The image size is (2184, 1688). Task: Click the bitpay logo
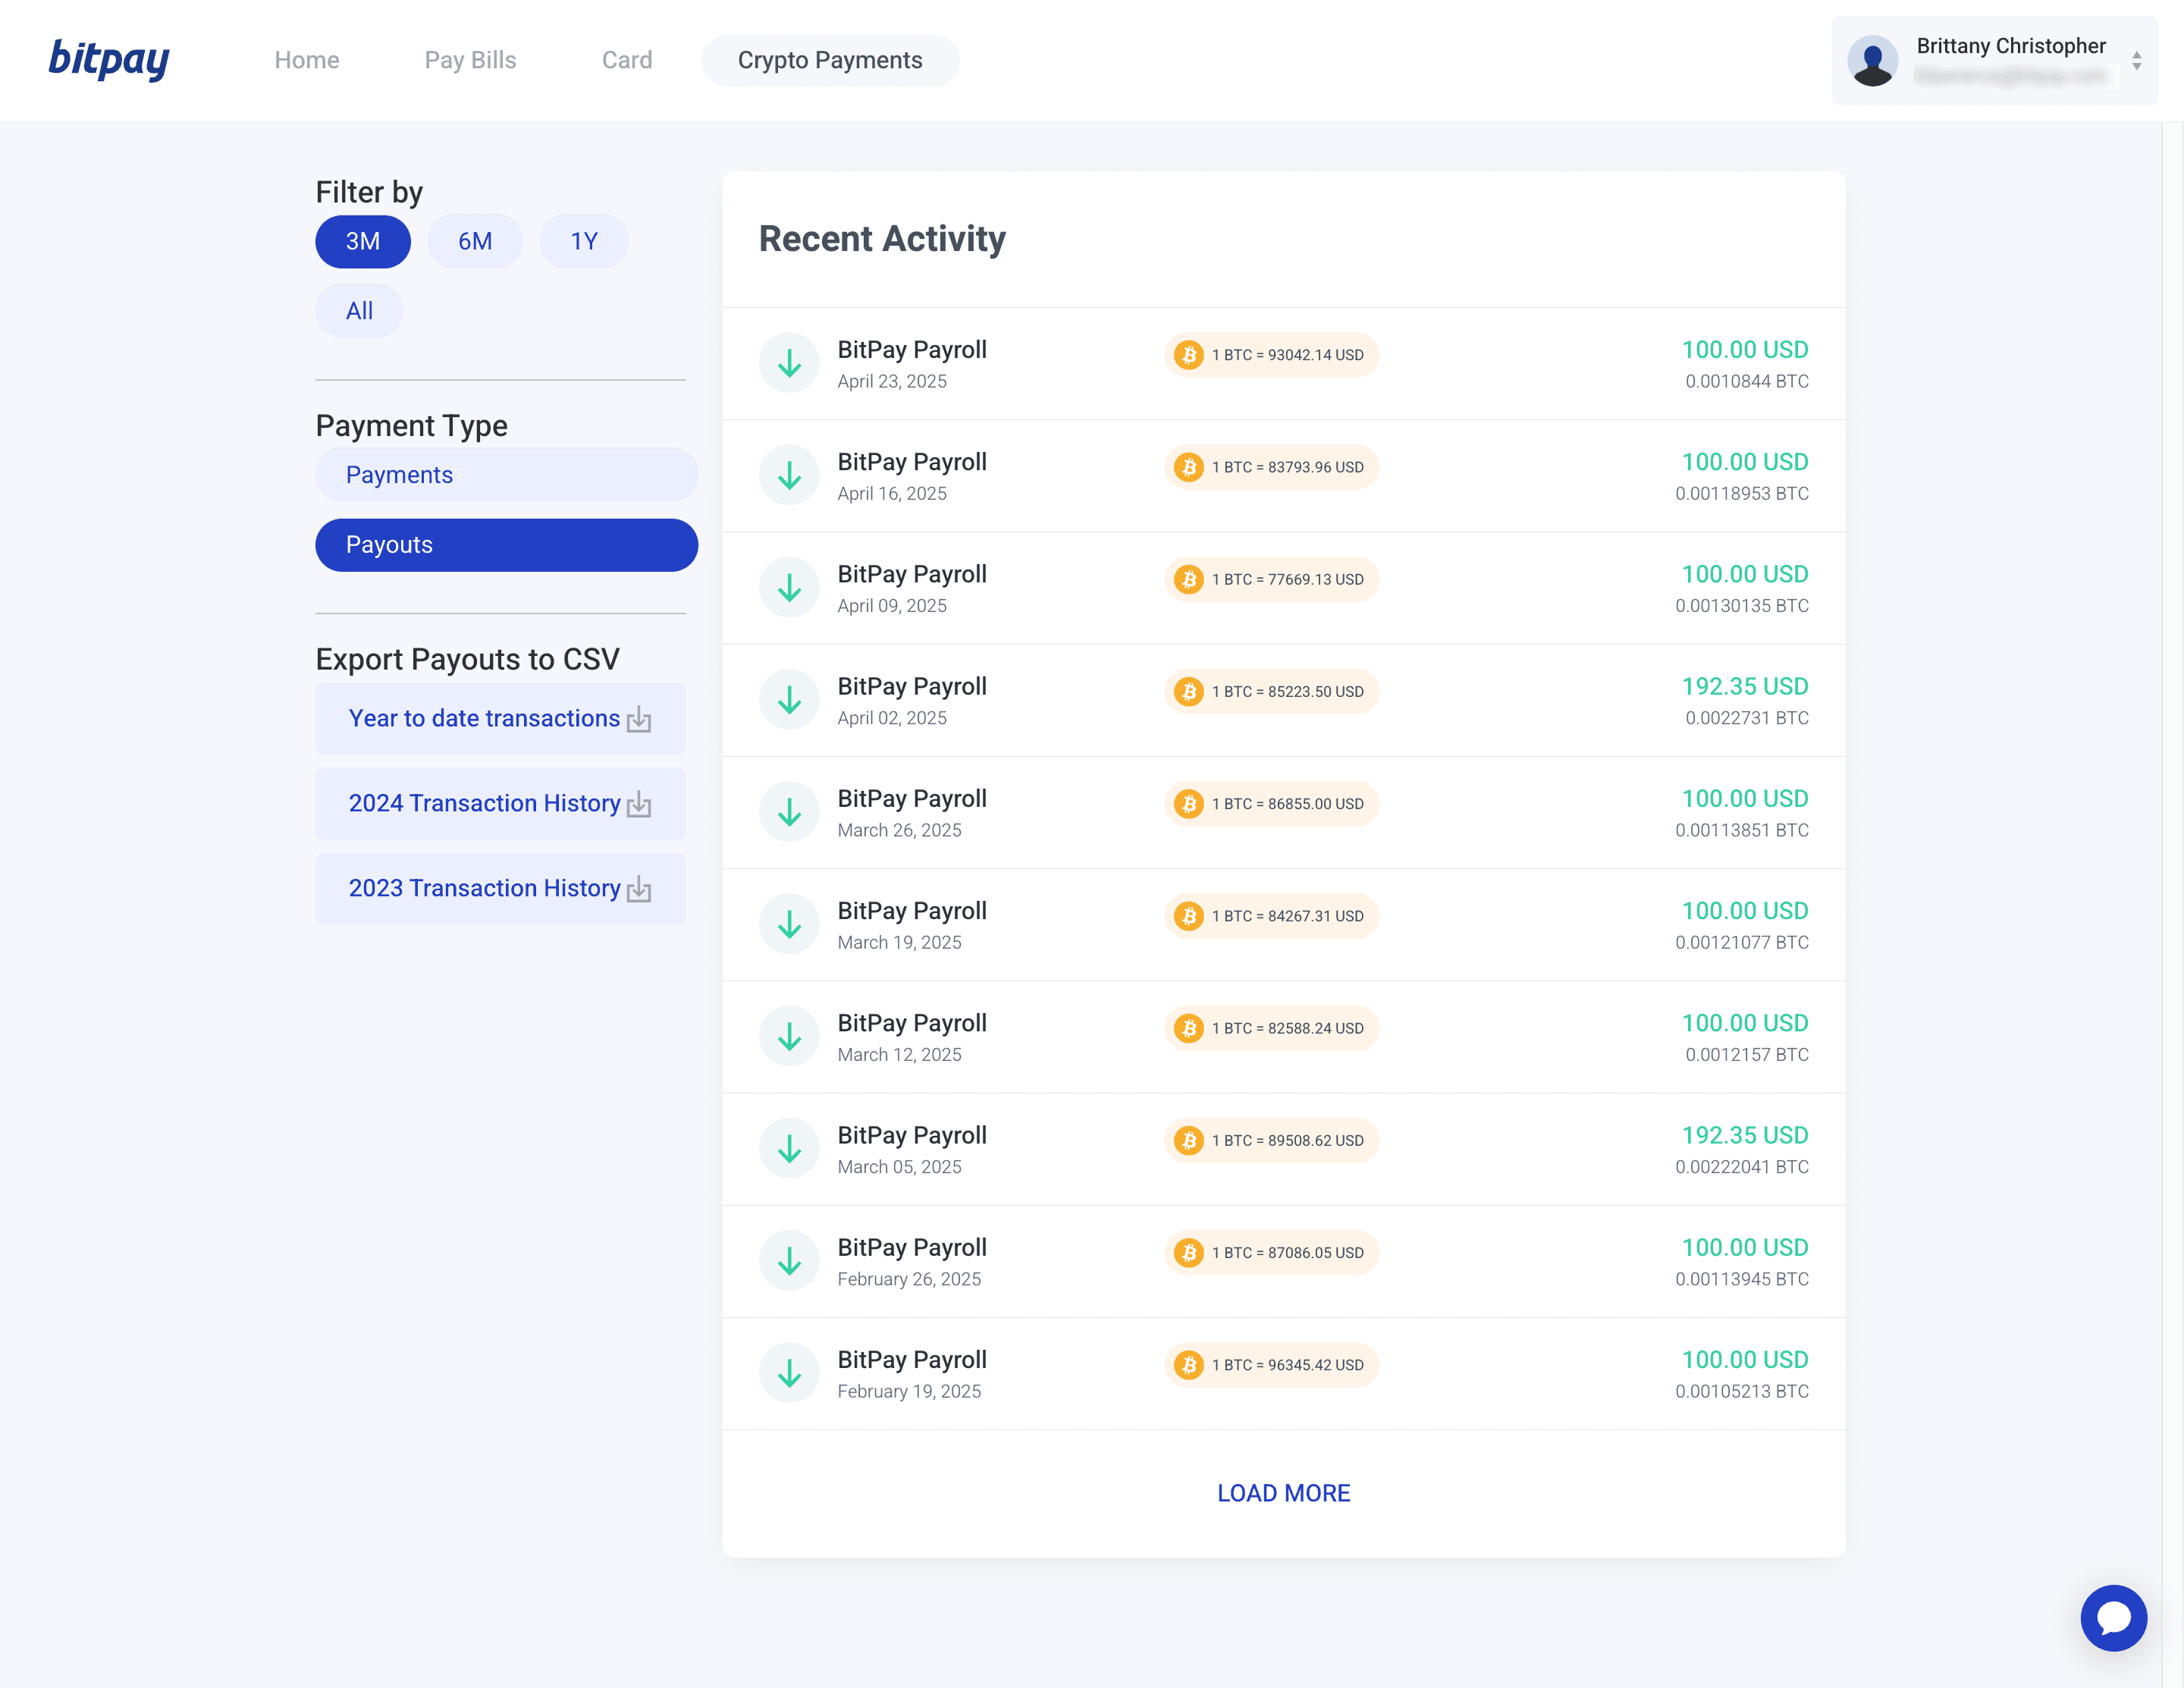(x=109, y=59)
